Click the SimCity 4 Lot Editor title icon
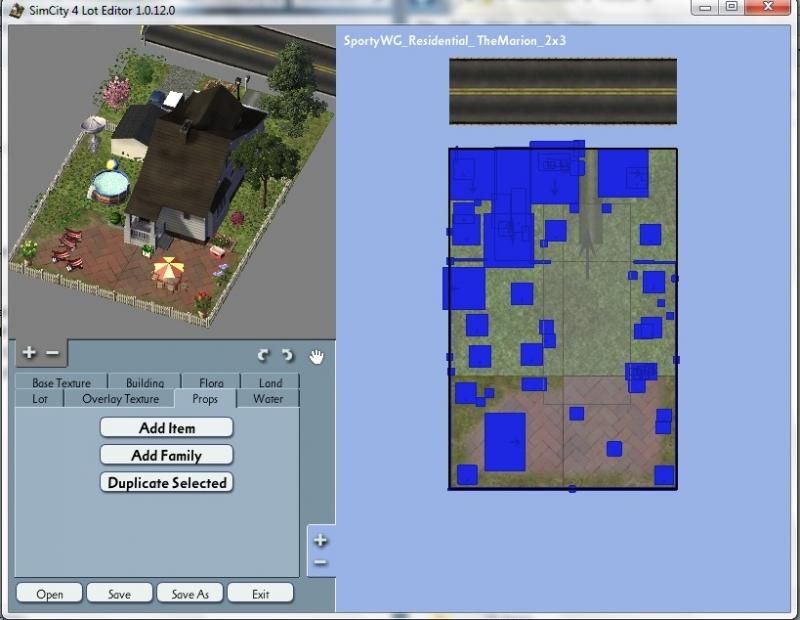The image size is (800, 620). click(x=17, y=10)
